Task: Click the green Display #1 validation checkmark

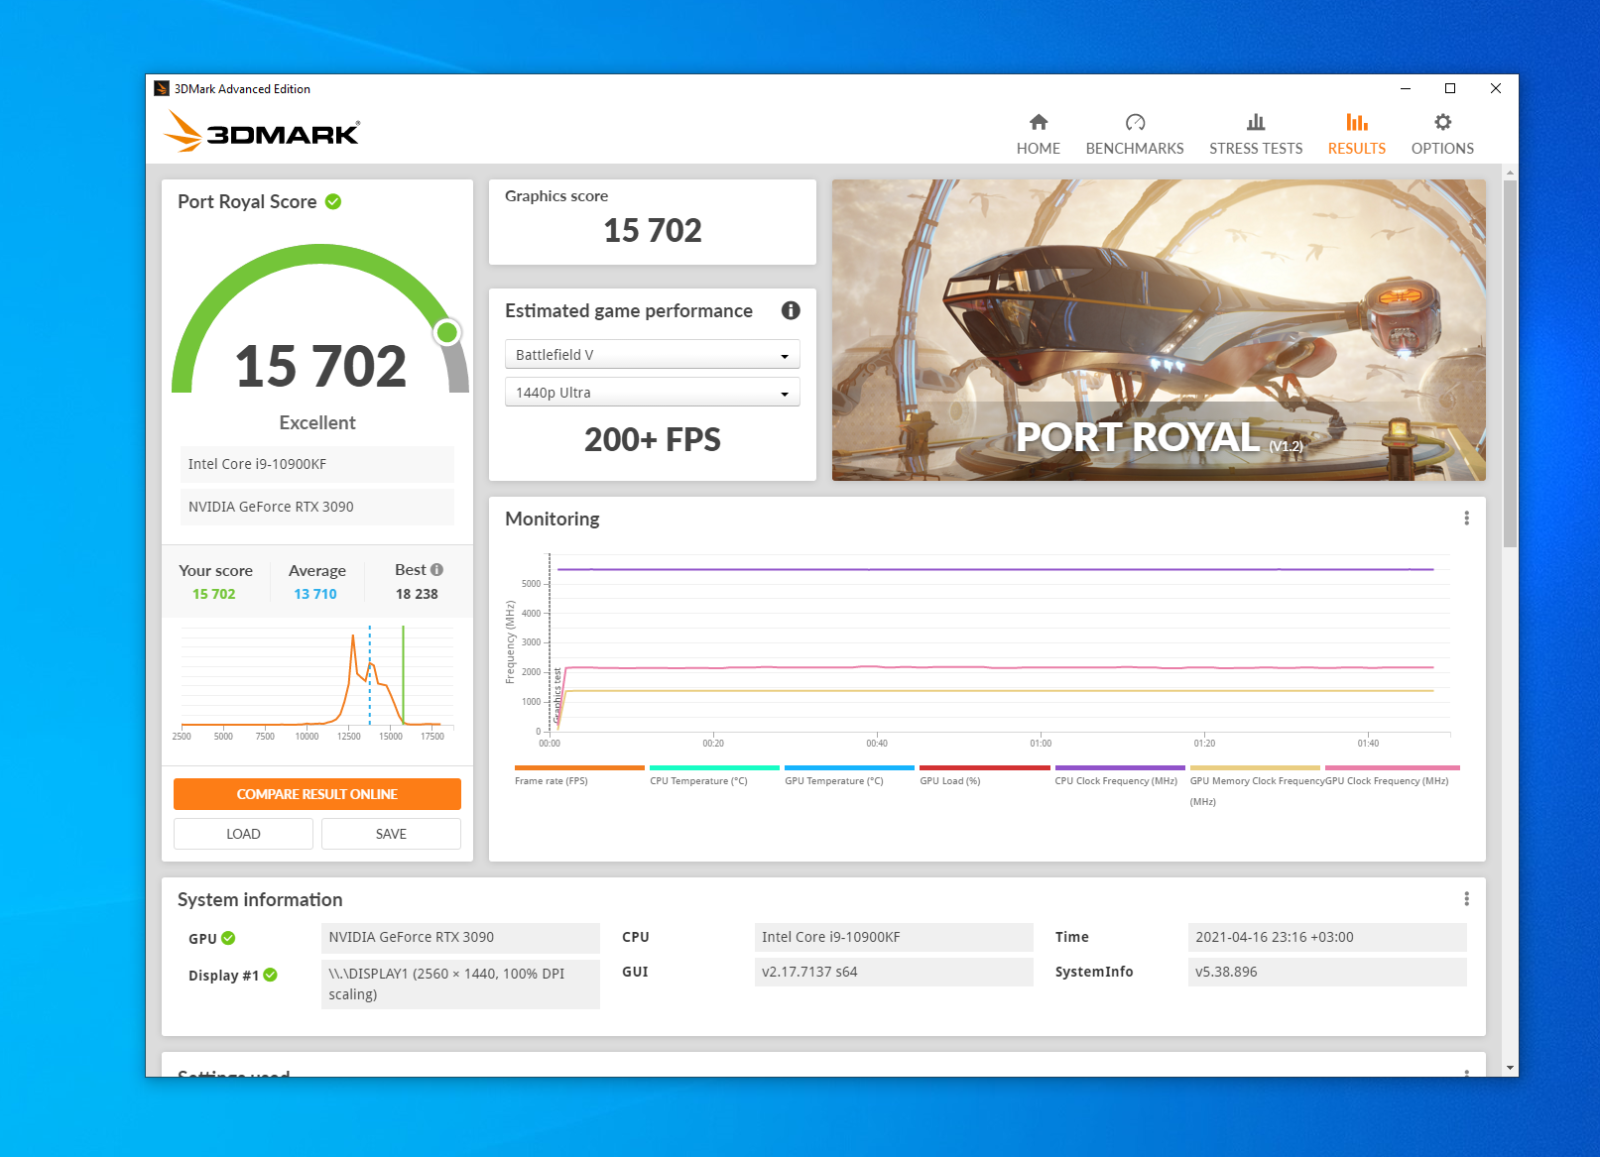Action: (x=270, y=974)
